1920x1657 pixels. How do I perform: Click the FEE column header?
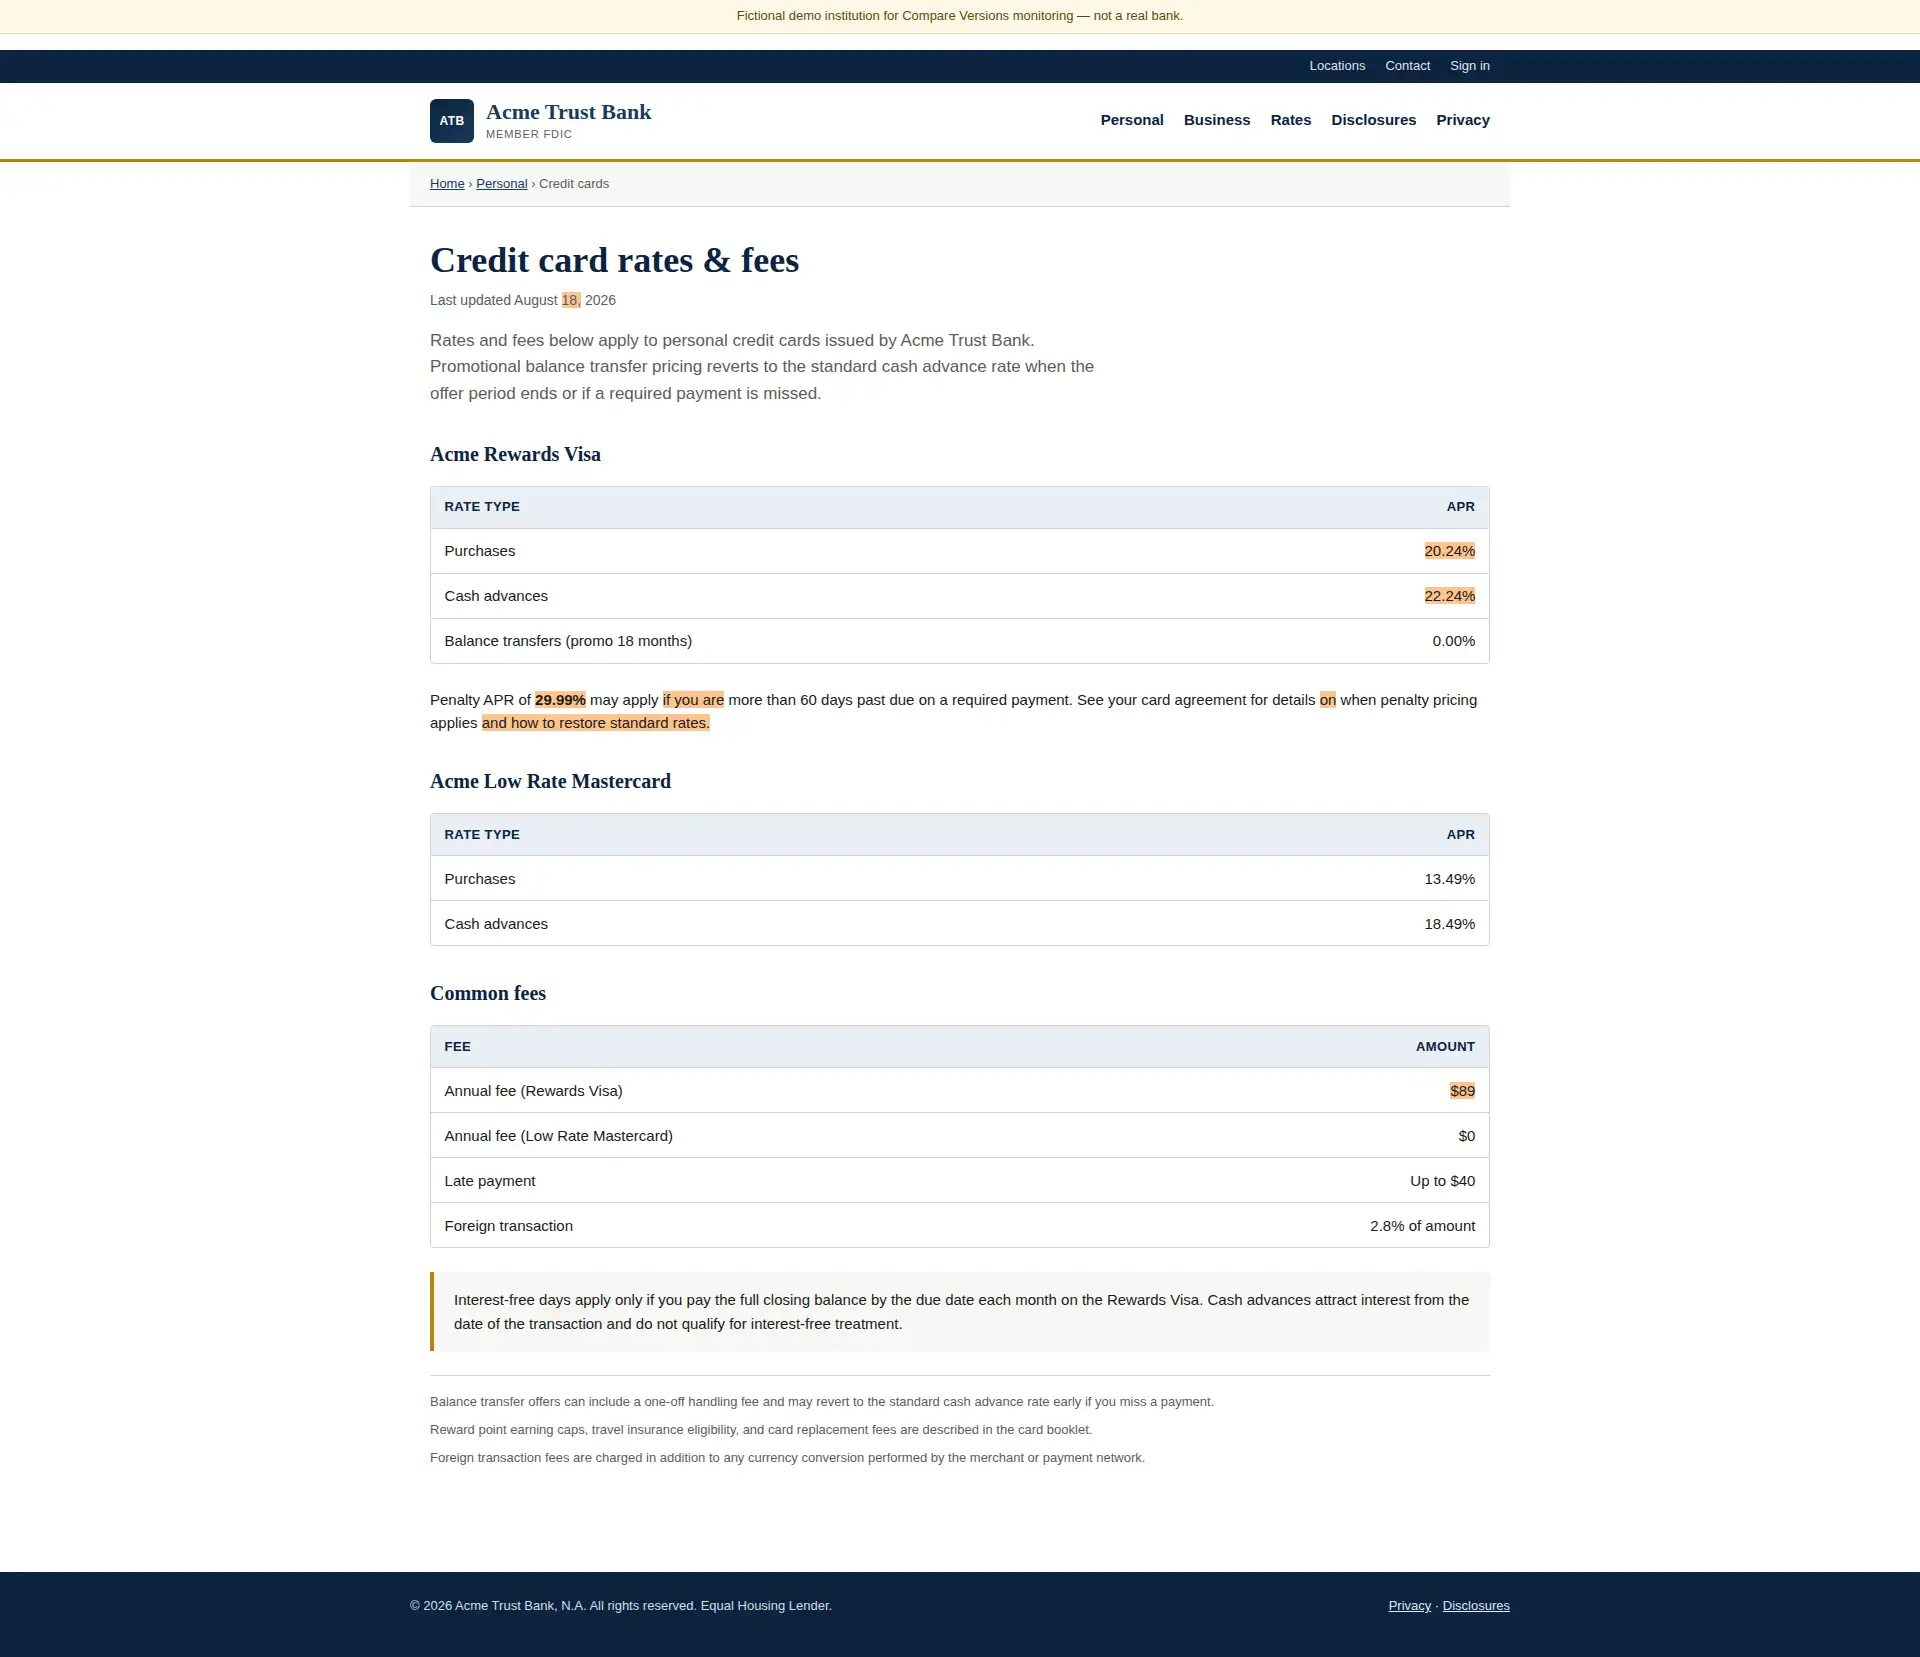coord(457,1047)
